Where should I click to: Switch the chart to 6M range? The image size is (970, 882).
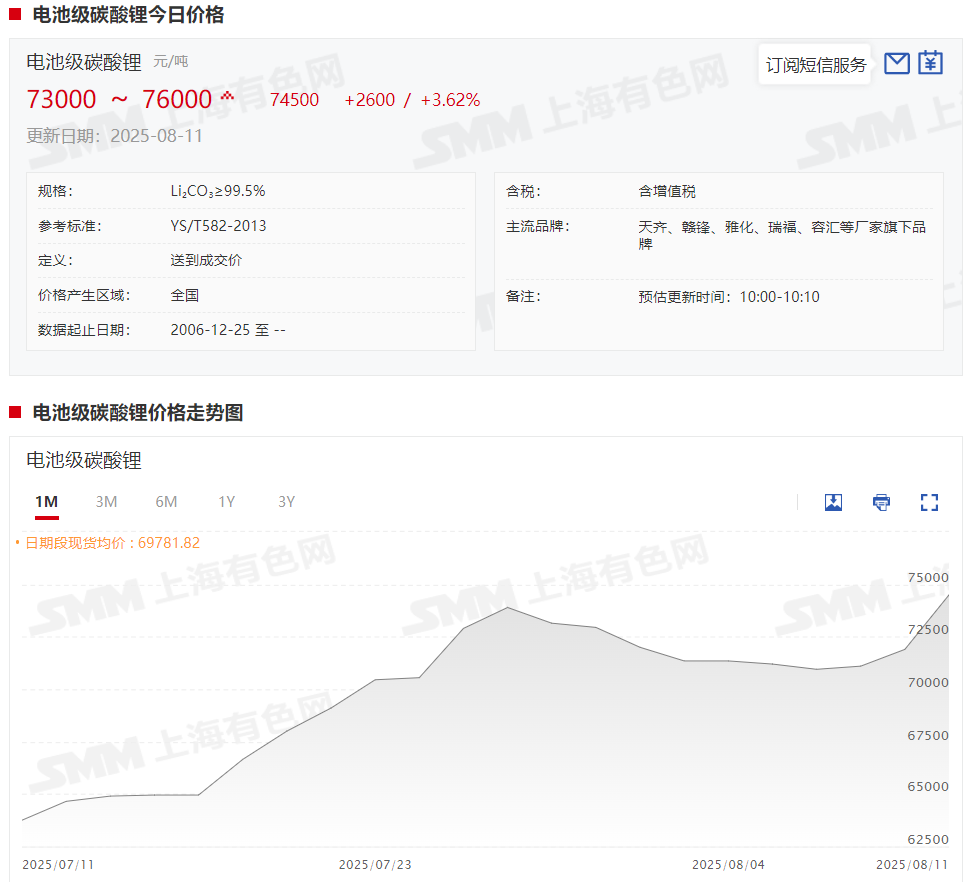click(x=166, y=502)
